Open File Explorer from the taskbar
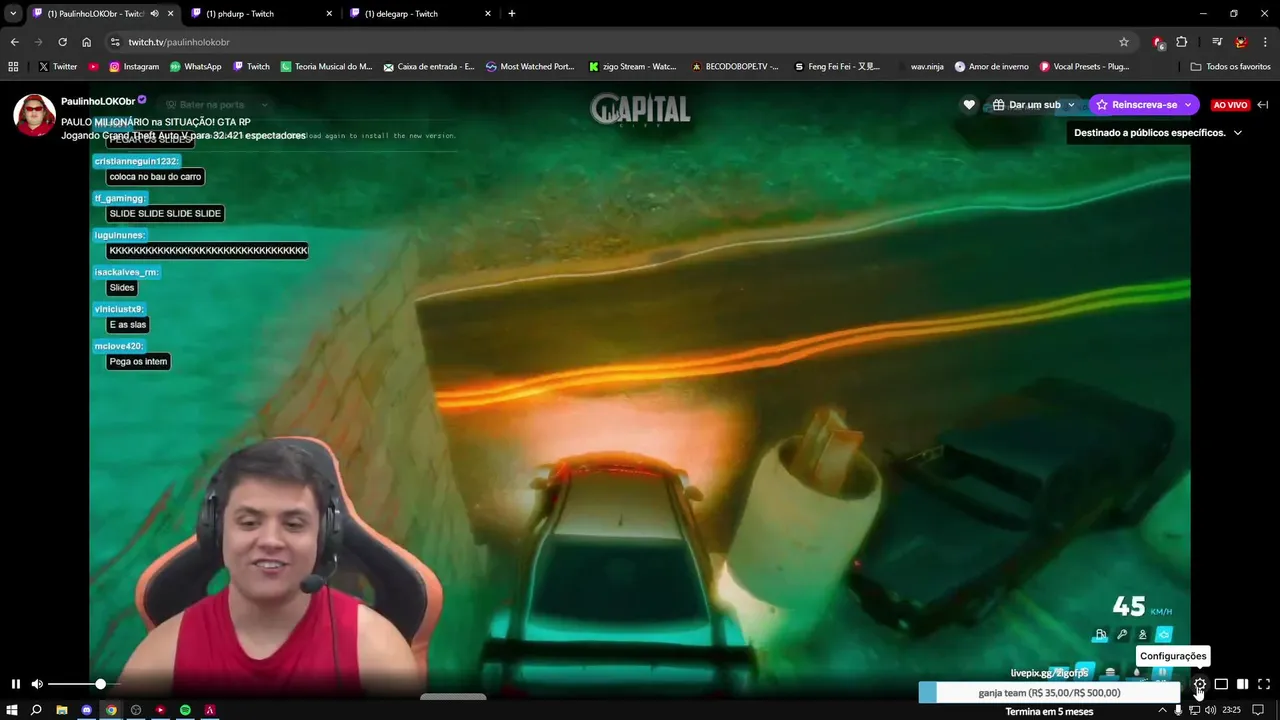The image size is (1280, 720). (62, 710)
